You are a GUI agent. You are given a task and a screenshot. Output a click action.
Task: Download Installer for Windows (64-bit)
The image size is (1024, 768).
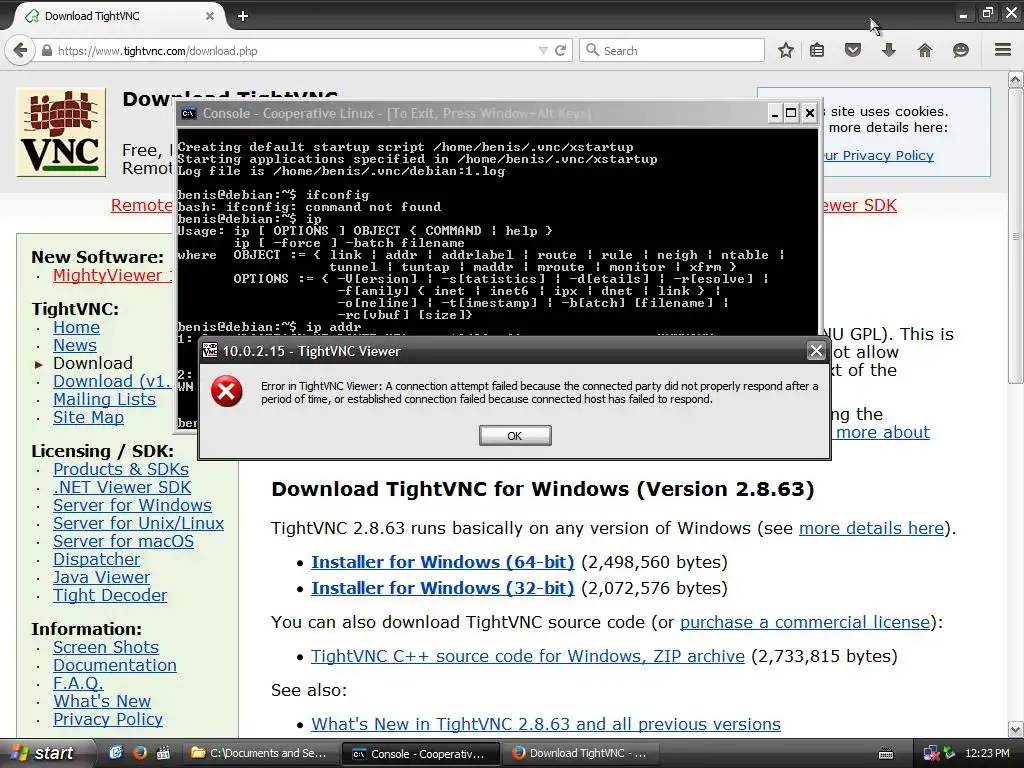pos(443,562)
